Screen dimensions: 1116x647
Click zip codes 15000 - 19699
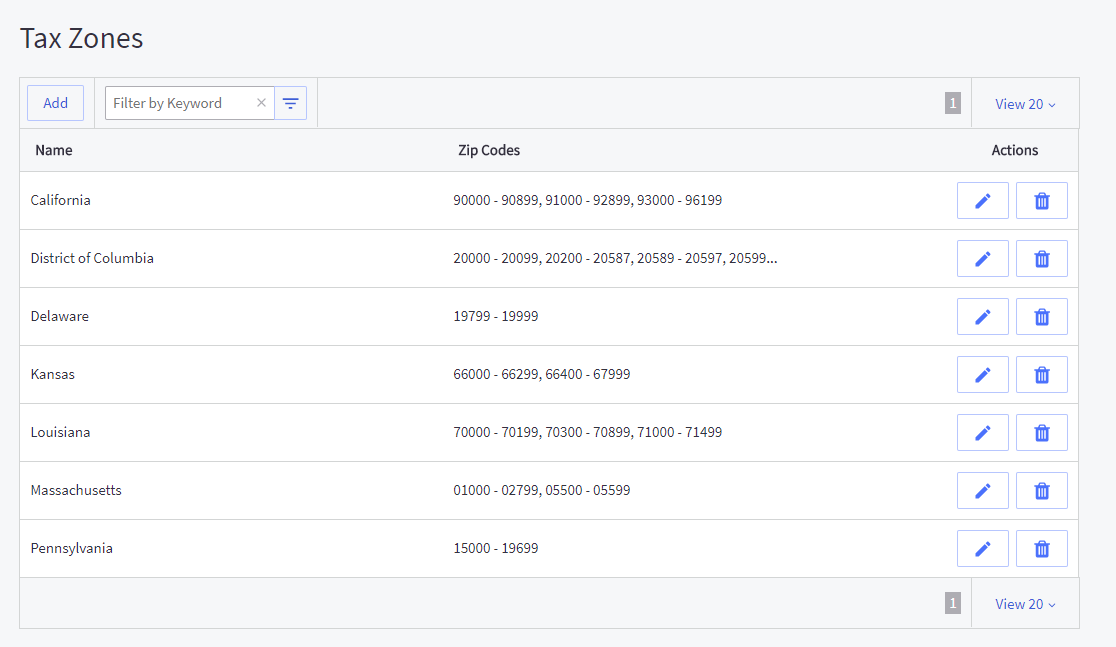(495, 548)
